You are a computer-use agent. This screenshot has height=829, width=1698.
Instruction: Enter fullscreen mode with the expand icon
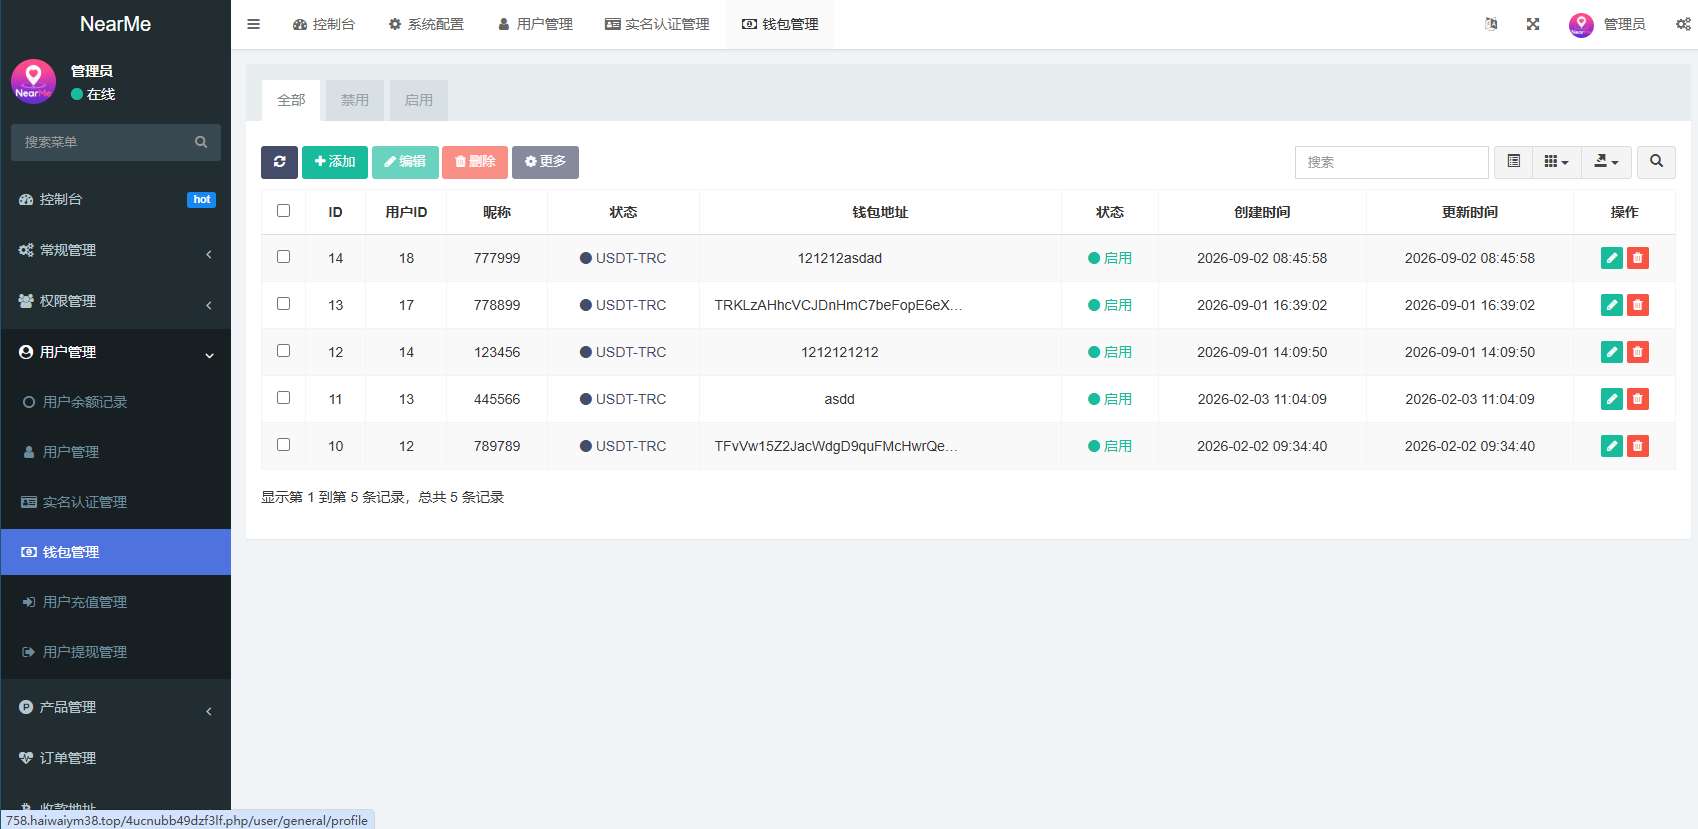point(1533,24)
